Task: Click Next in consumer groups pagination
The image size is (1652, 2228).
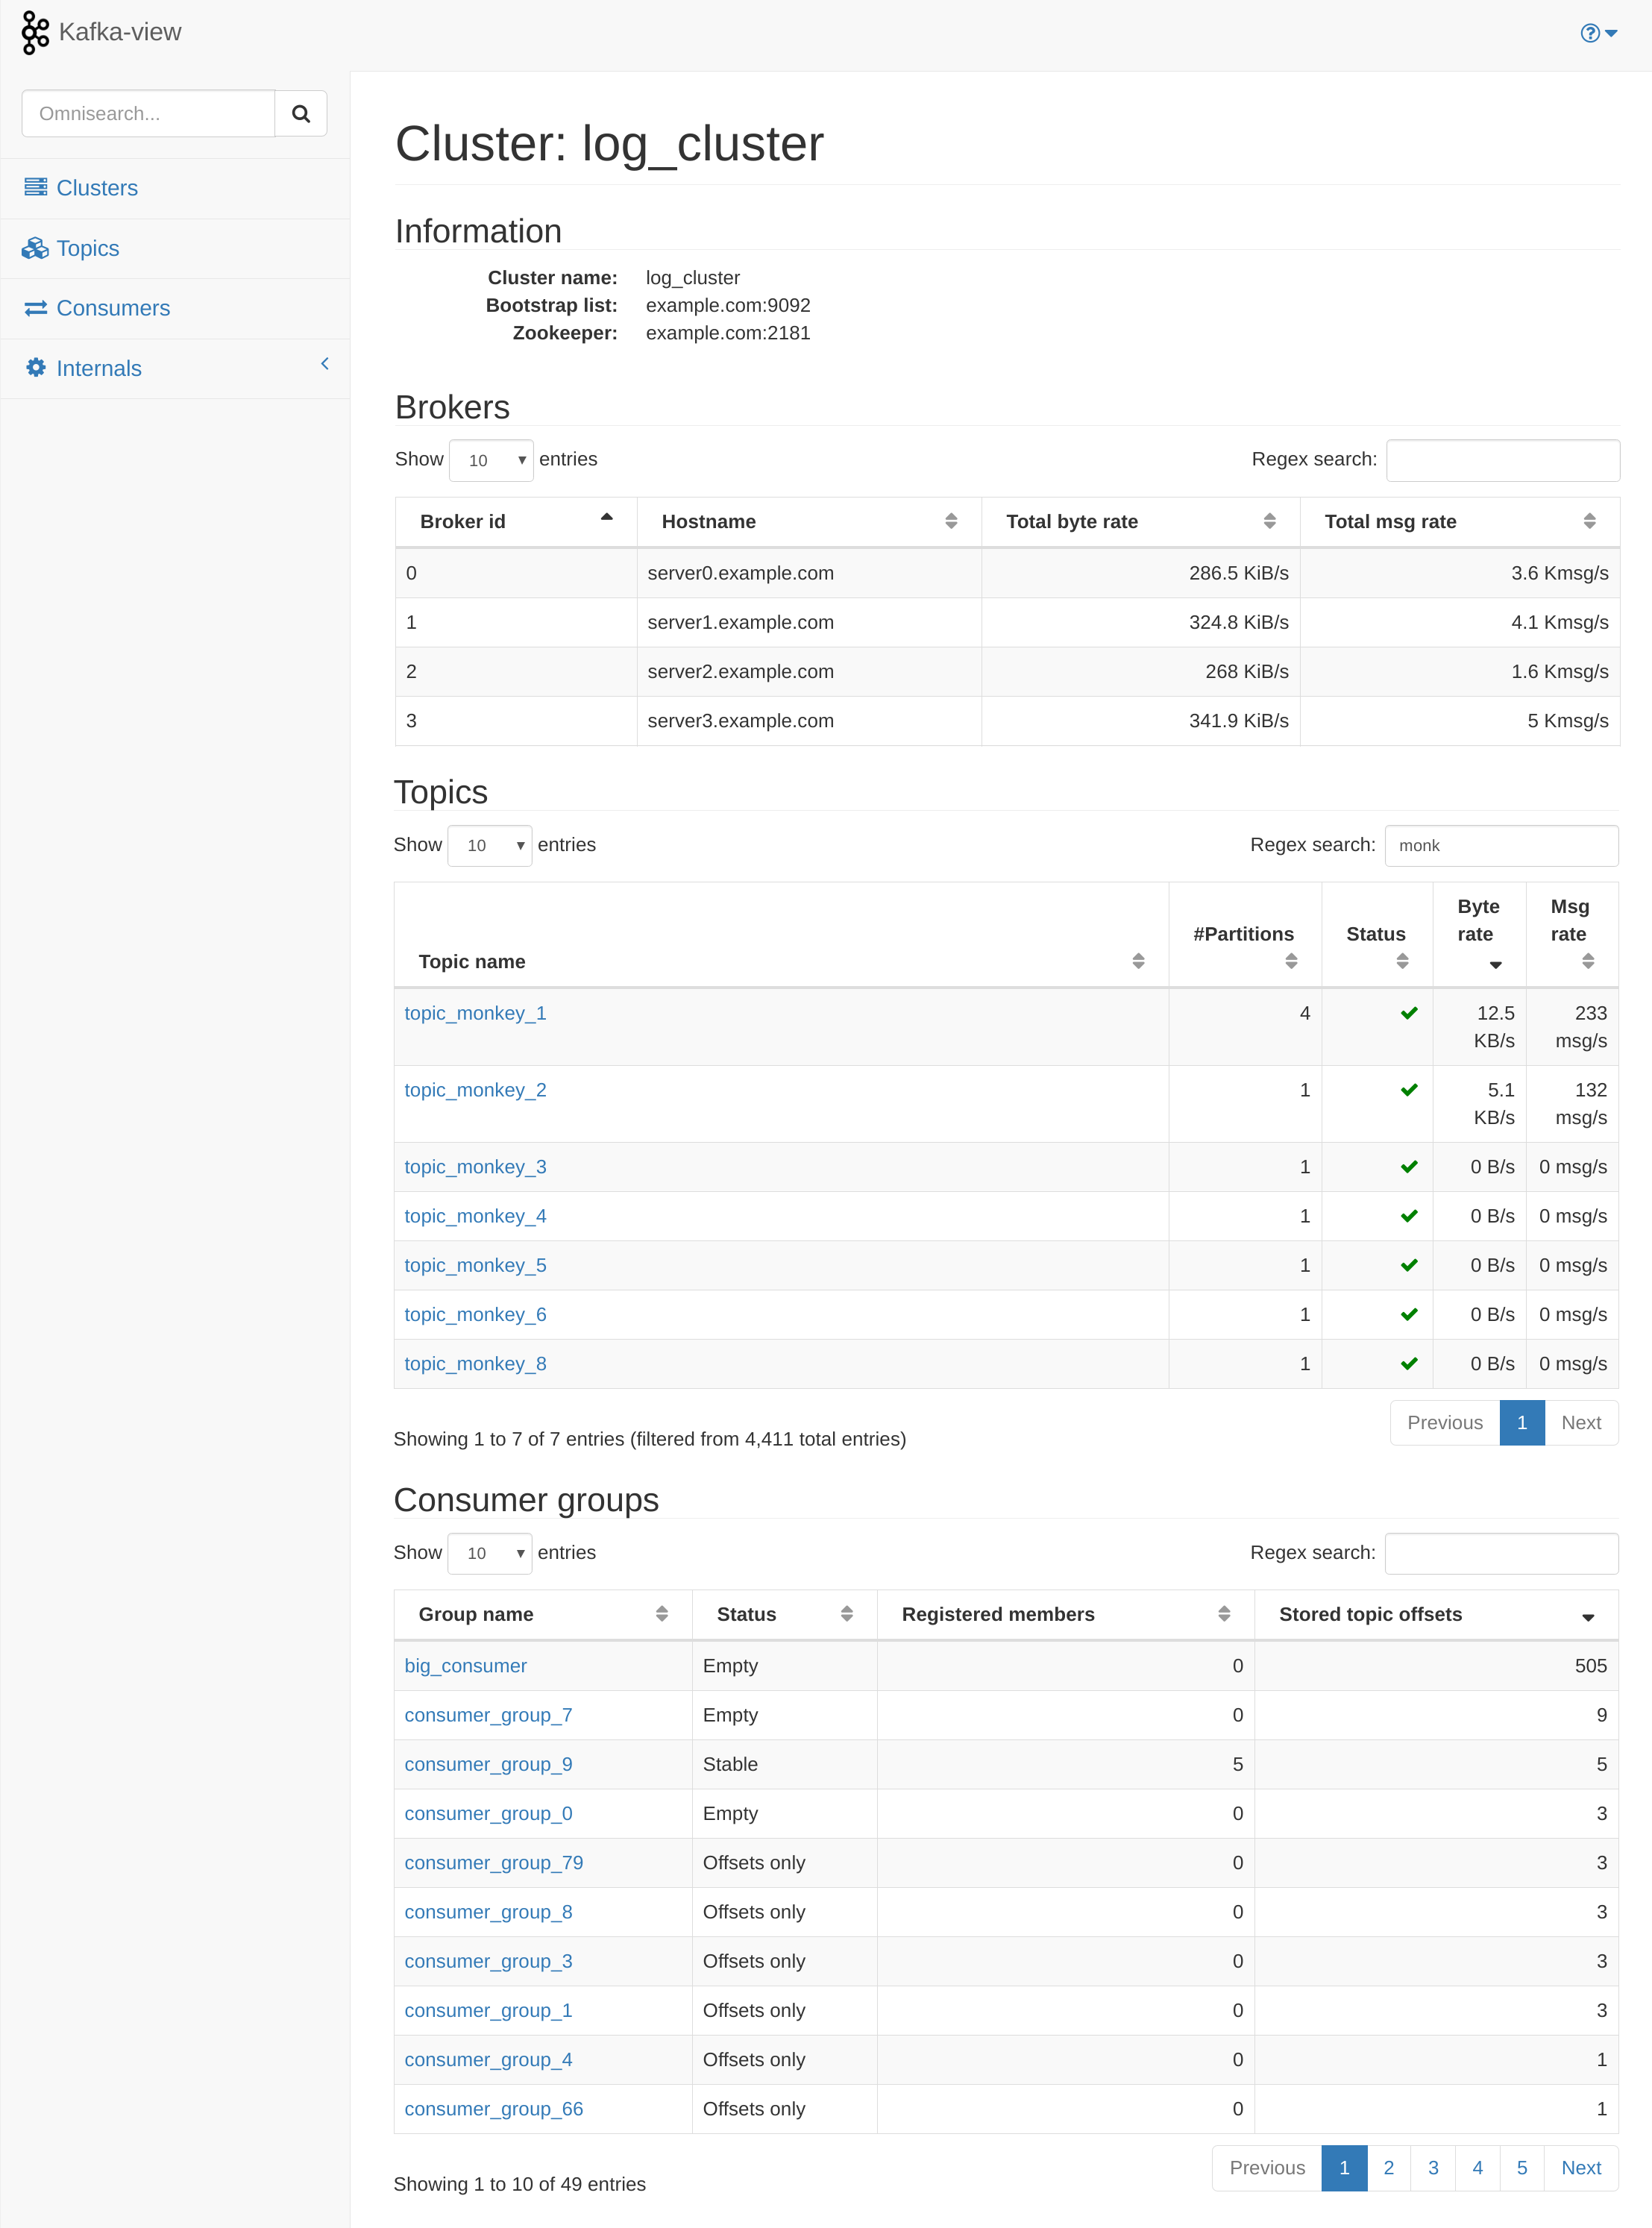Action: pos(1580,2168)
